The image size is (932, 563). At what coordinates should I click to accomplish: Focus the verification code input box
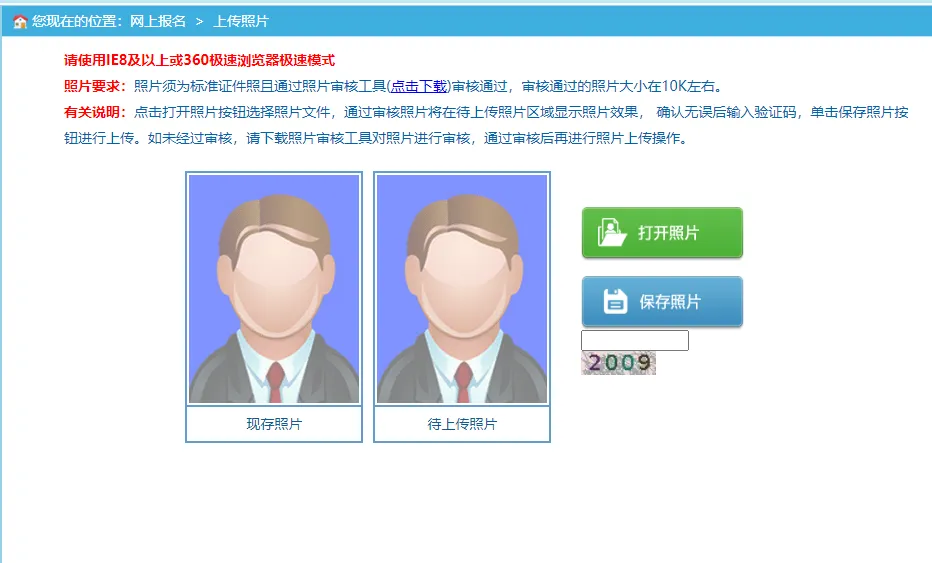(635, 341)
